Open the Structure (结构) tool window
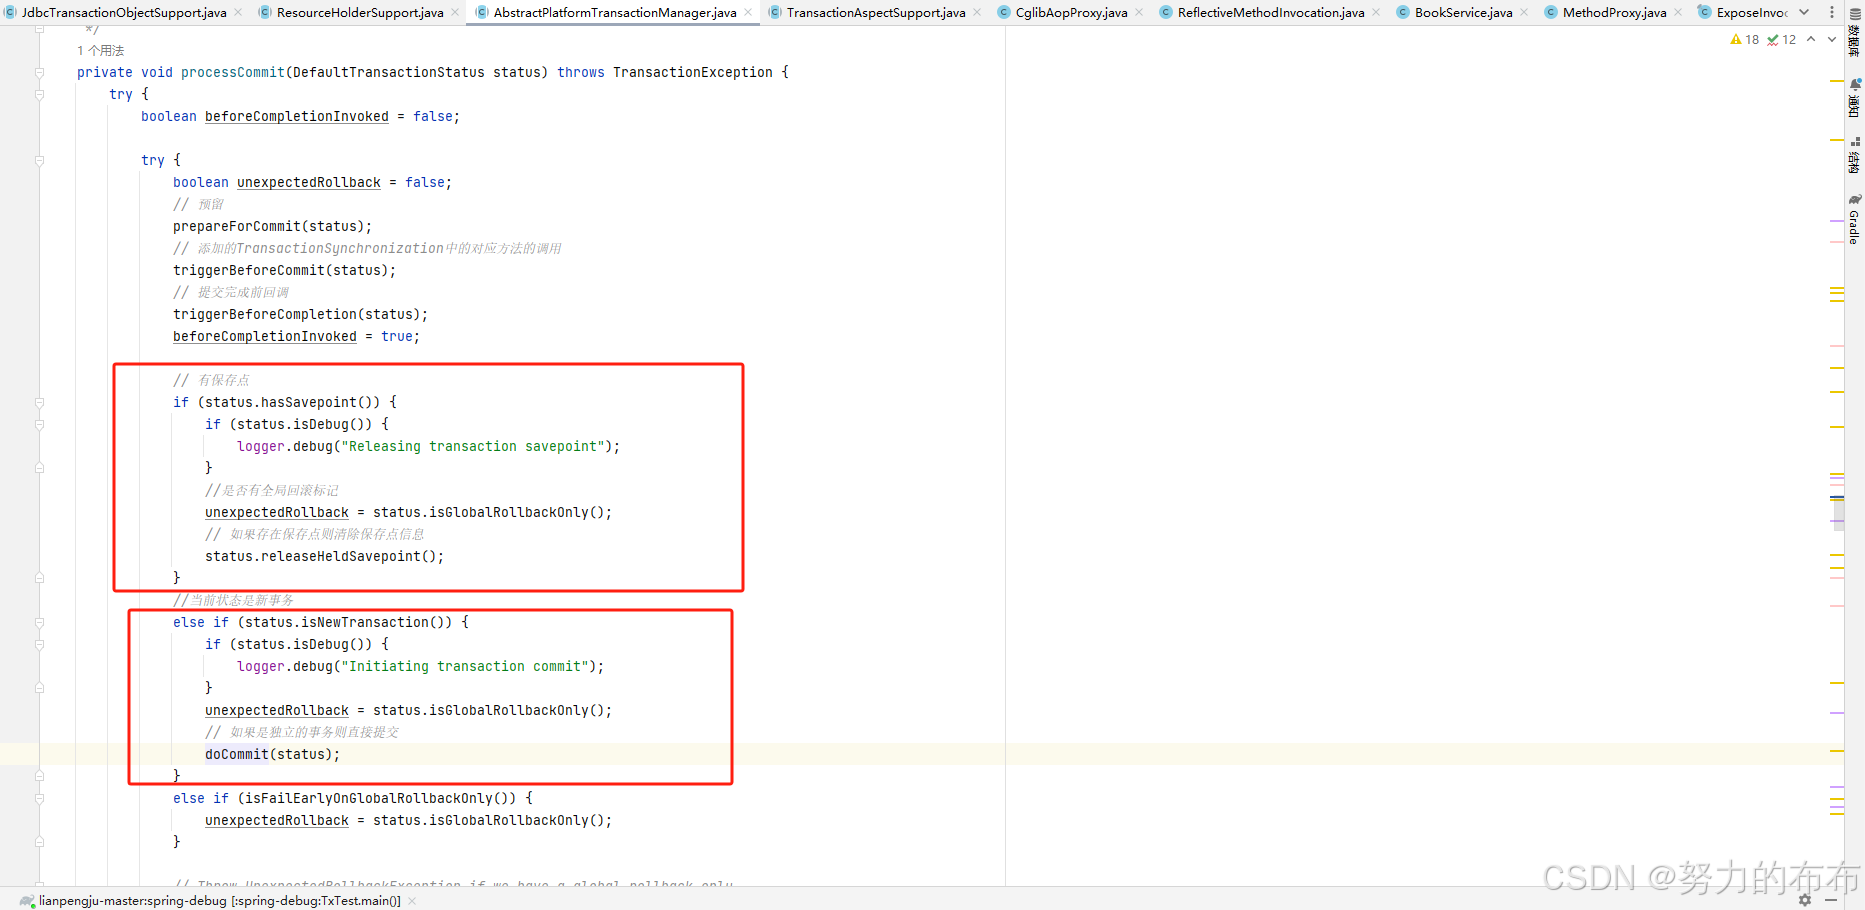 coord(1854,156)
